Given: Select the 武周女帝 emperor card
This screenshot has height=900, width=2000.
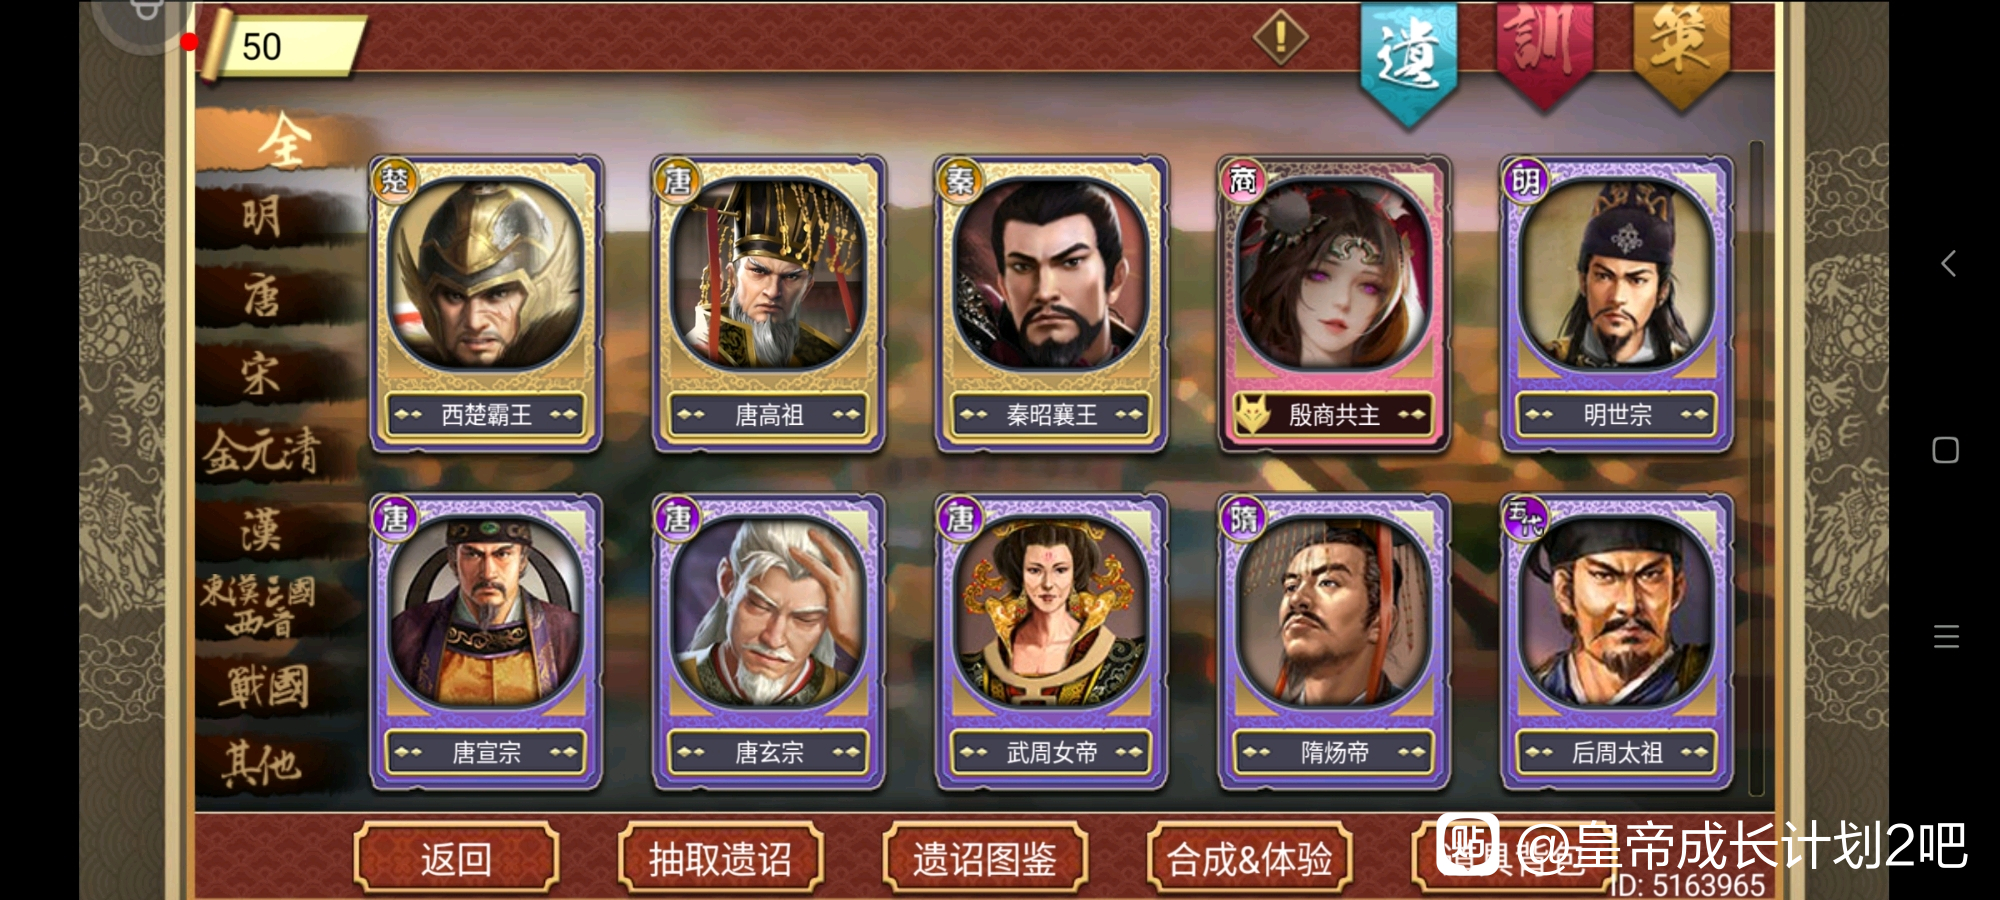Looking at the screenshot, I should point(1051,642).
